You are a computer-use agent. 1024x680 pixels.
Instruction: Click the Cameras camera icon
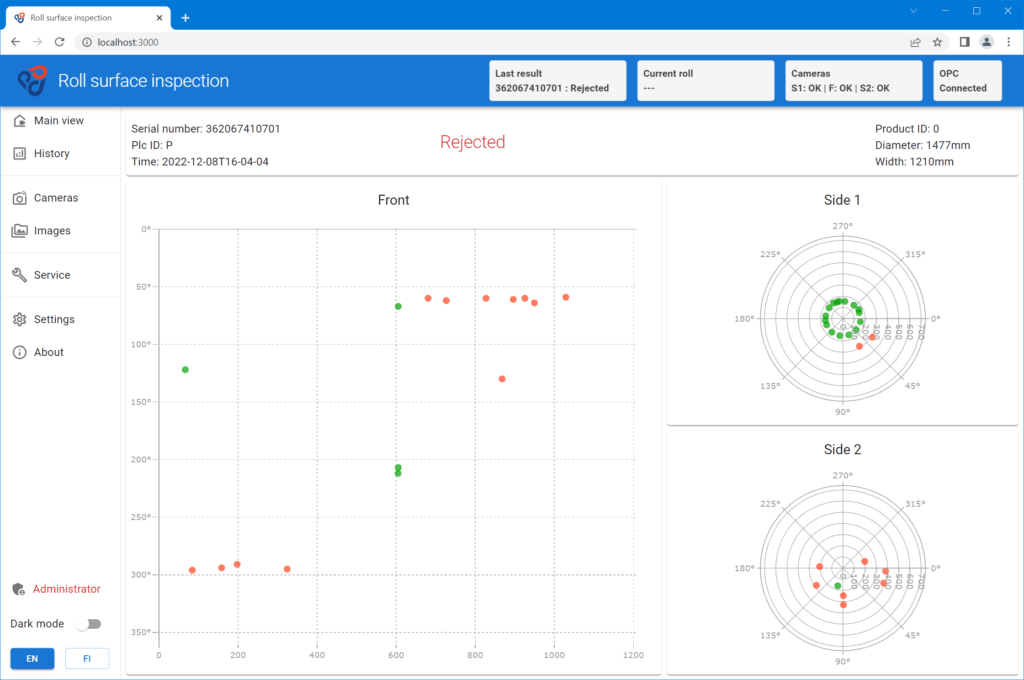(20, 198)
